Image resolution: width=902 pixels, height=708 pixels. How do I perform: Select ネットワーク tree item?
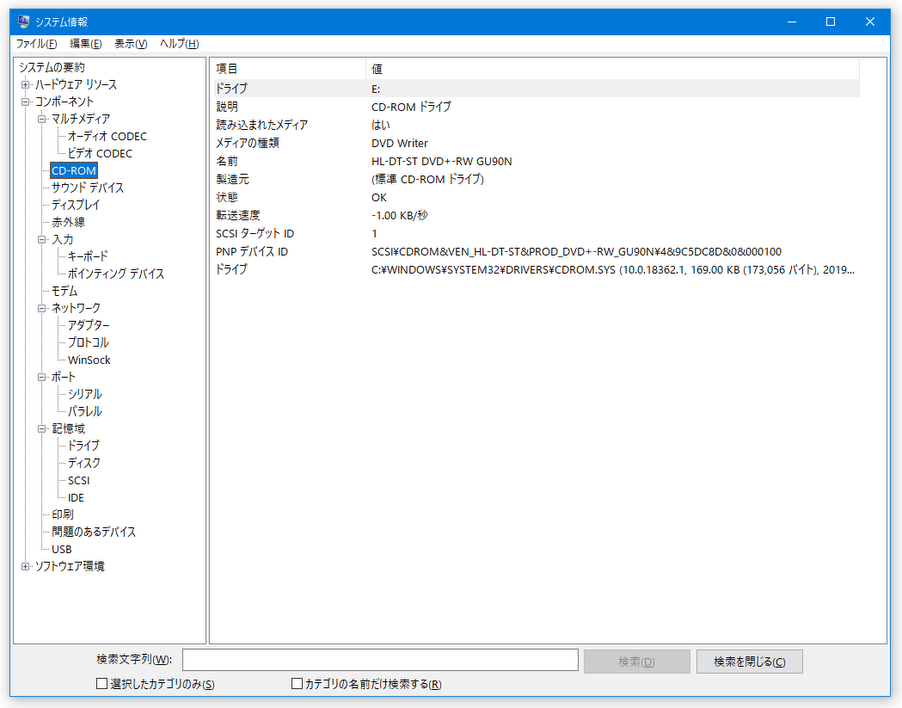click(x=75, y=308)
